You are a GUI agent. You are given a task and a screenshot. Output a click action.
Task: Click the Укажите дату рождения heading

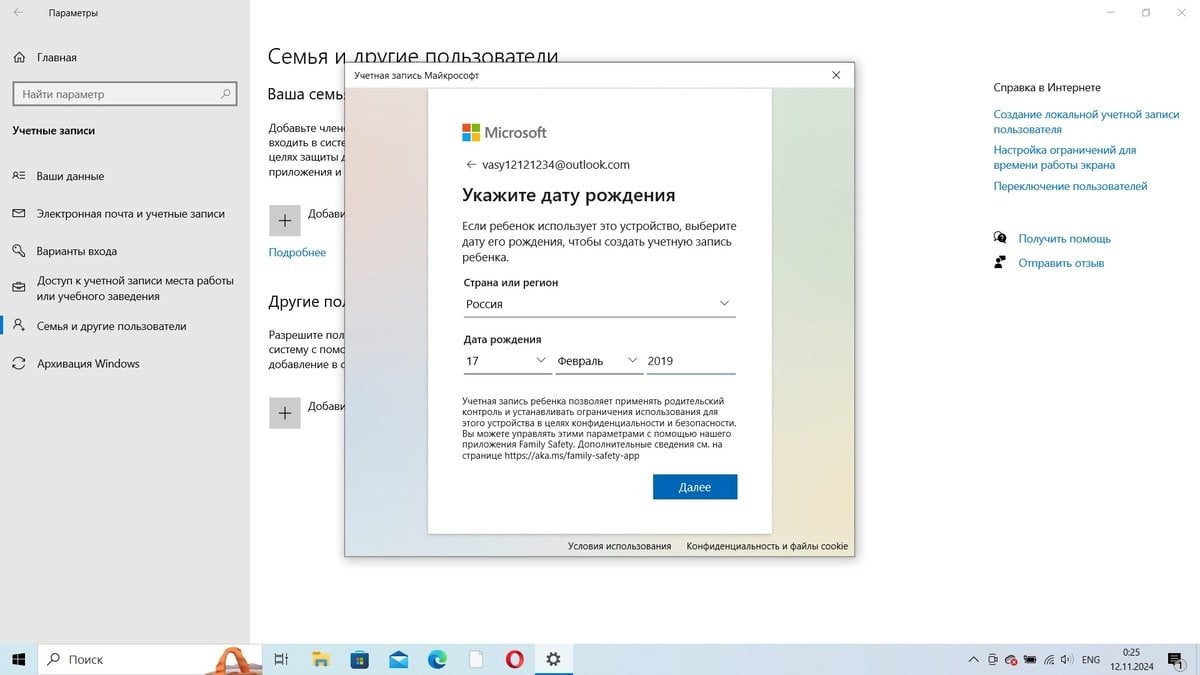point(568,195)
